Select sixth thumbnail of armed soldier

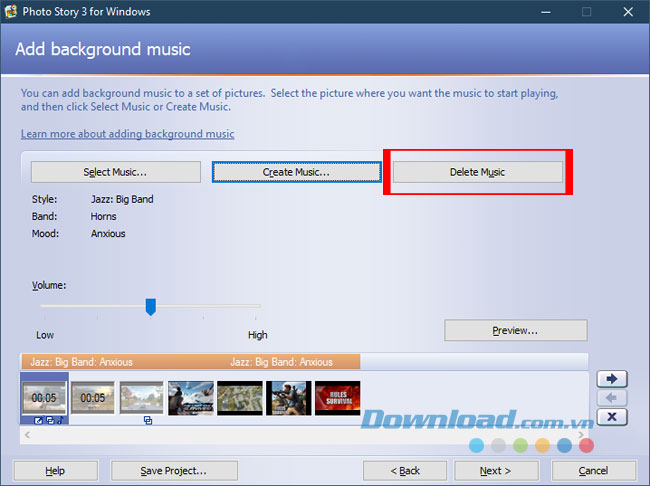289,398
